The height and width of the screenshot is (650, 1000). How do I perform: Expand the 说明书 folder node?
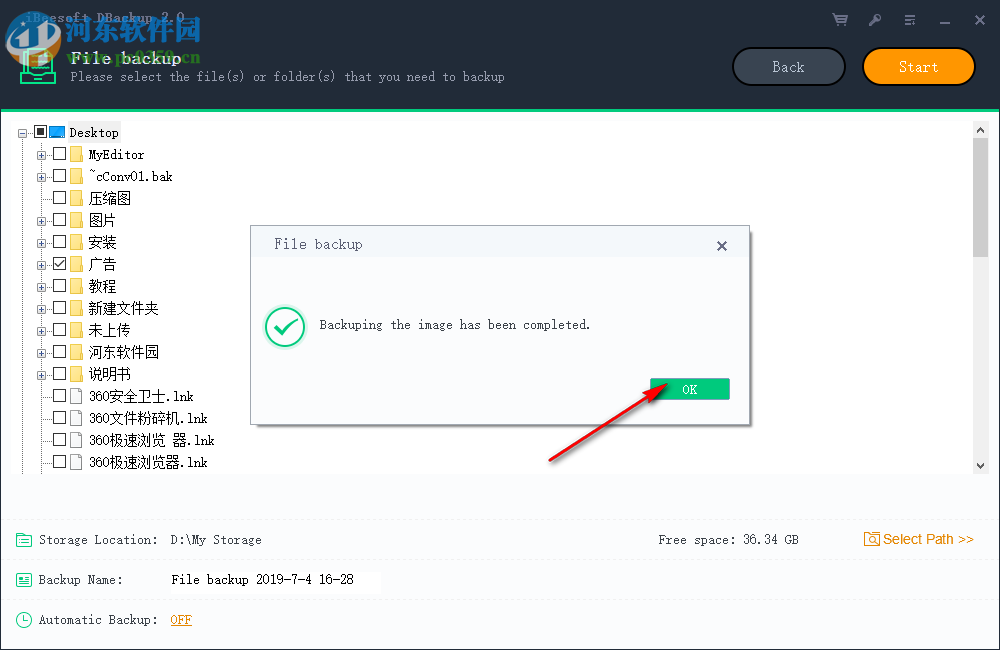tap(40, 373)
